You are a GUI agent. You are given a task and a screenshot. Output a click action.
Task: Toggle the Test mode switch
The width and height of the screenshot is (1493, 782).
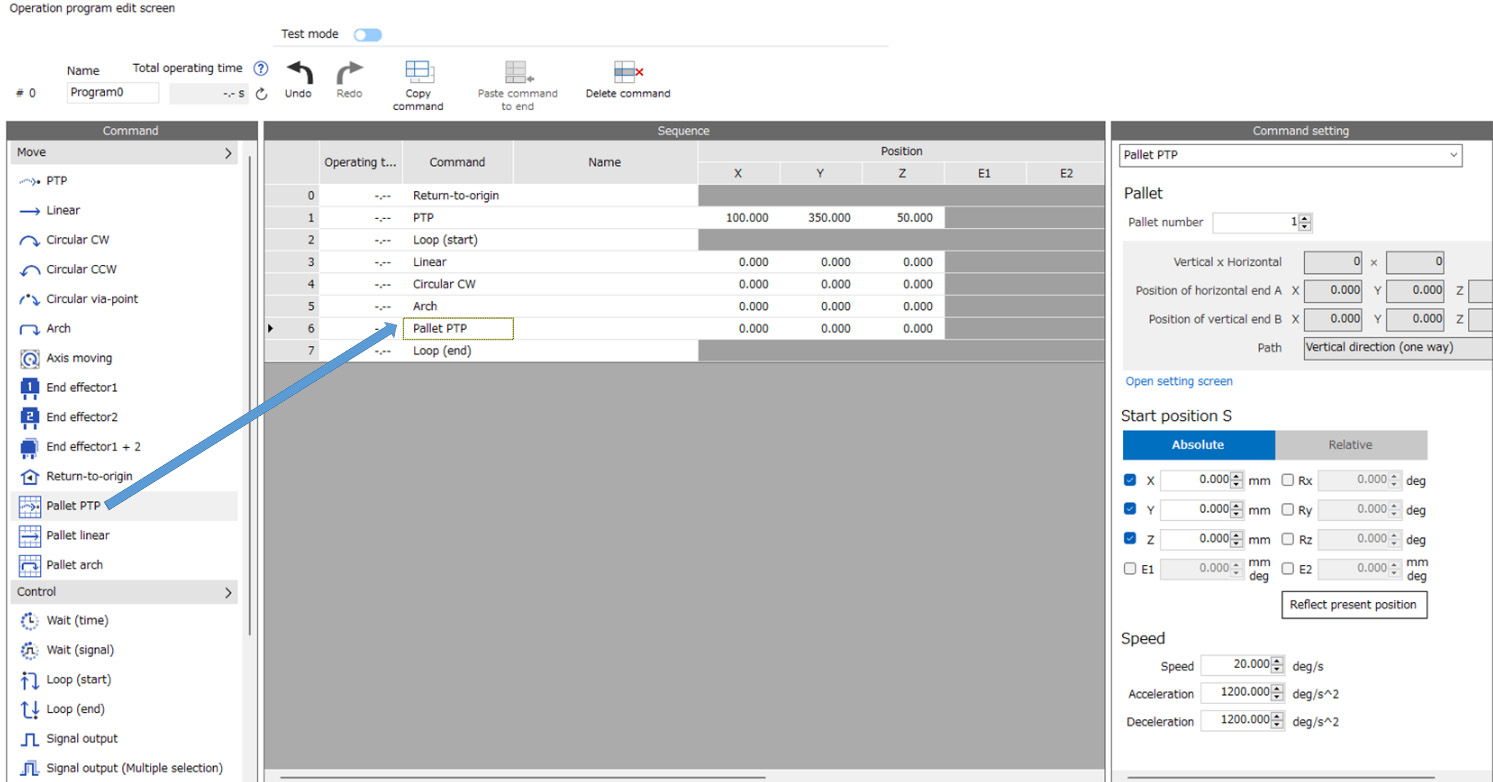(x=367, y=35)
